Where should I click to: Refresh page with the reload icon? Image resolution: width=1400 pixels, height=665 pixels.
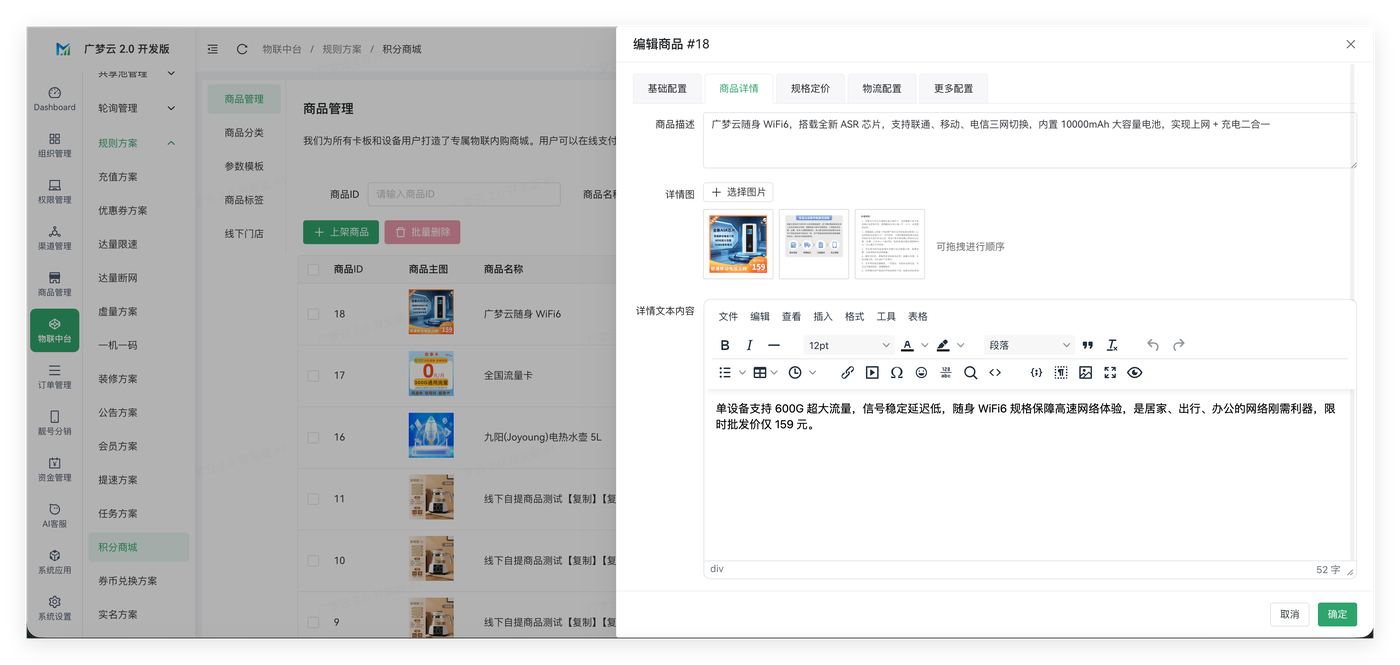click(242, 49)
